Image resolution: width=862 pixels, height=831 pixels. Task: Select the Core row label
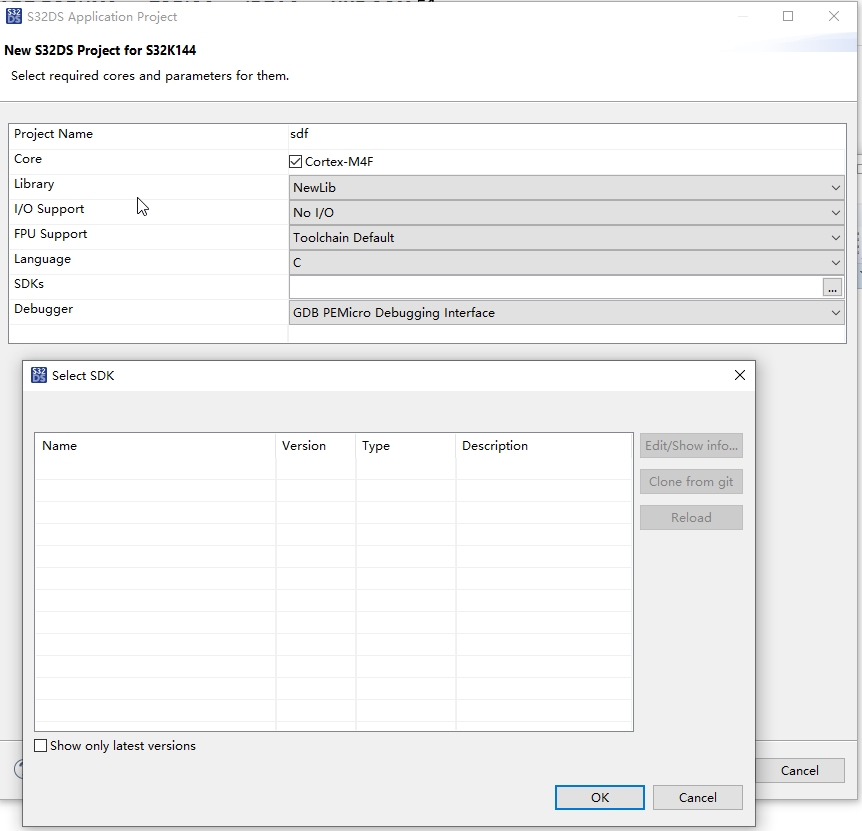pyautogui.click(x=28, y=159)
